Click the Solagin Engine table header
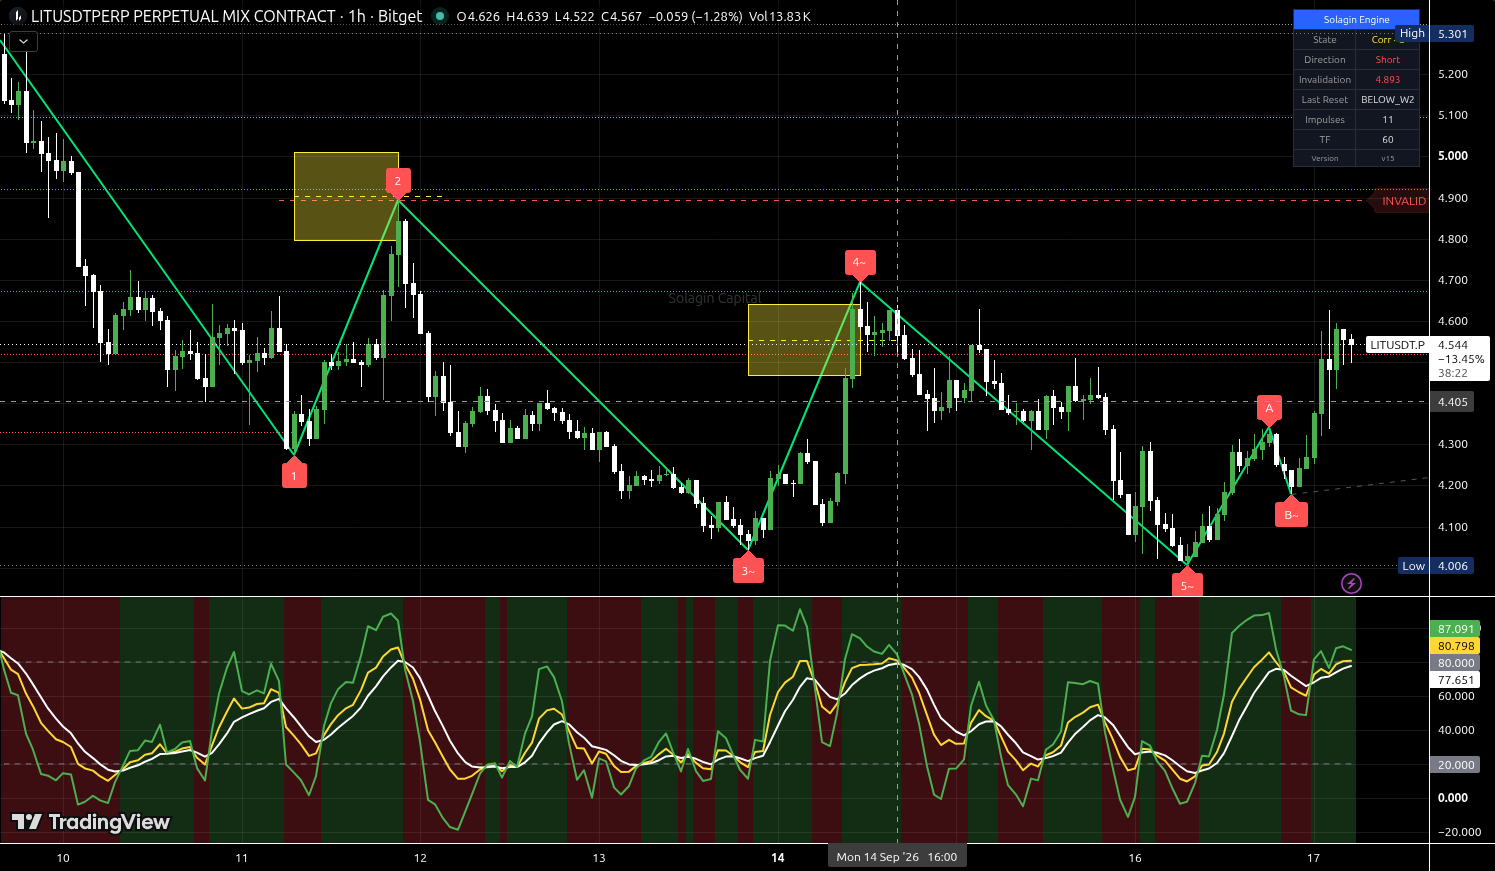The image size is (1495, 871). [x=1356, y=20]
